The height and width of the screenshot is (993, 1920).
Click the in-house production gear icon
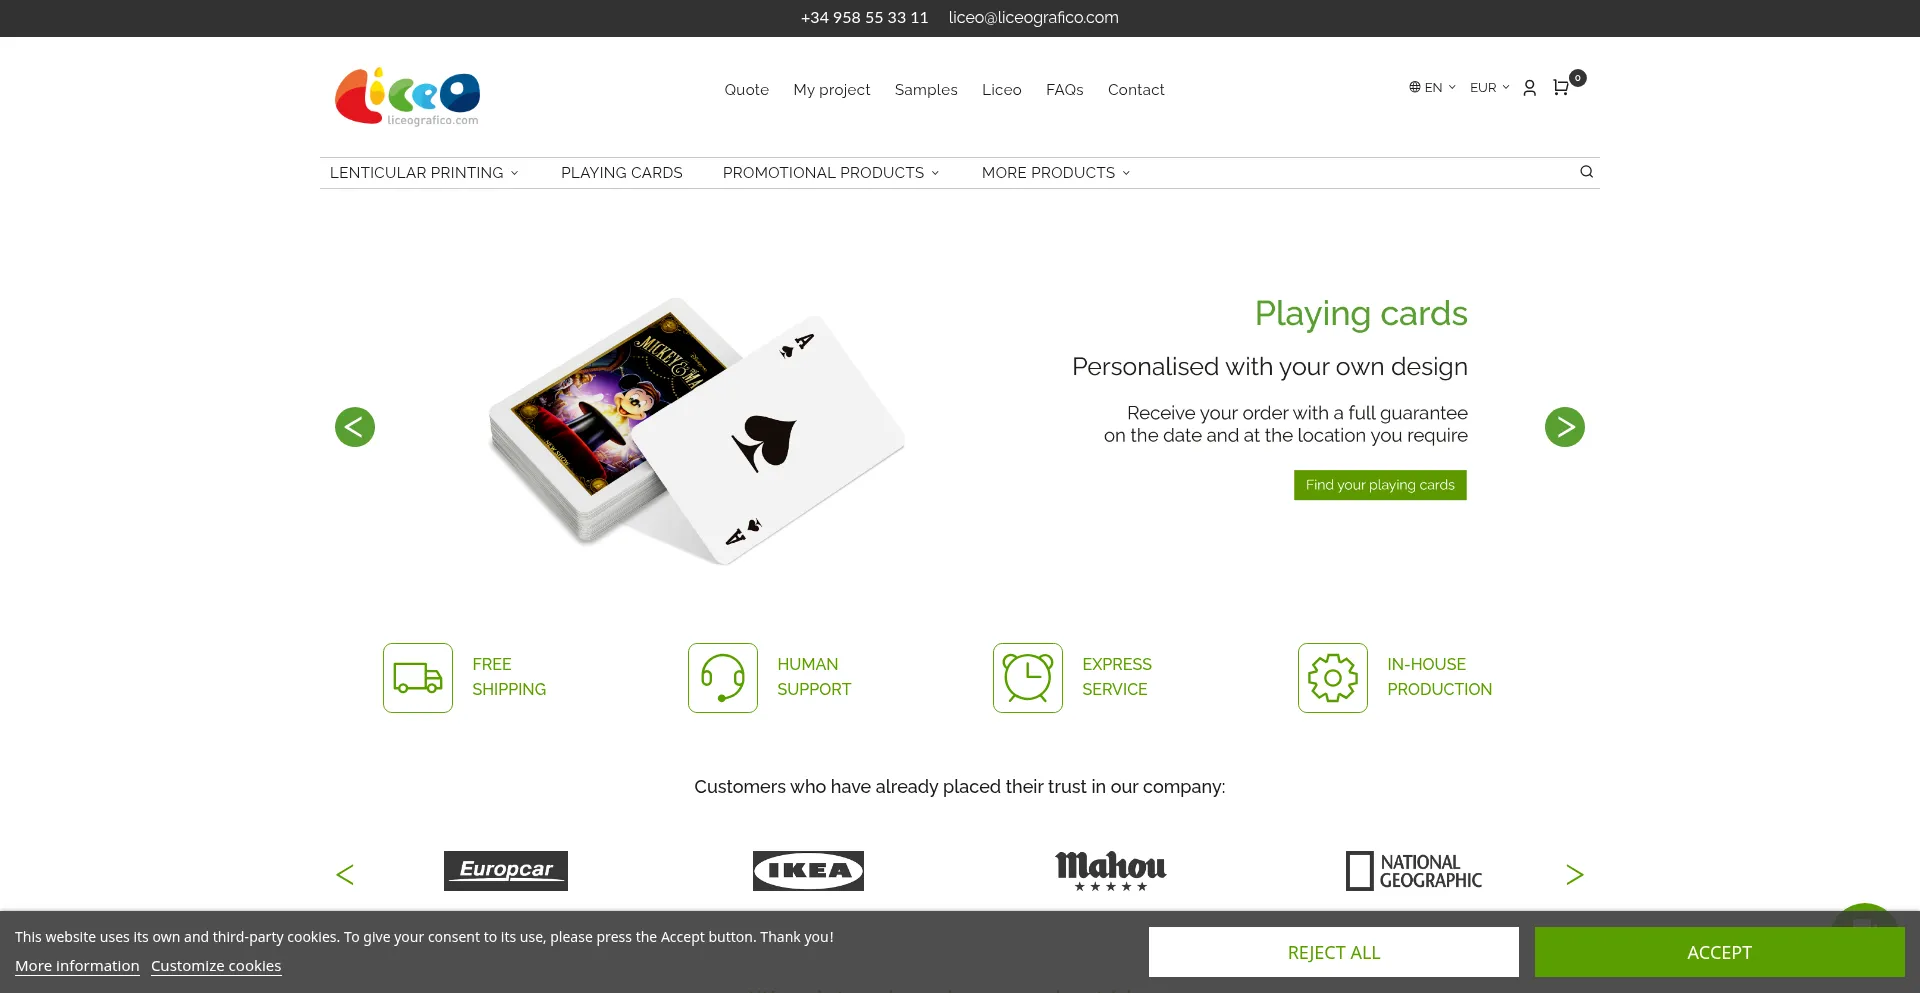[x=1333, y=678]
